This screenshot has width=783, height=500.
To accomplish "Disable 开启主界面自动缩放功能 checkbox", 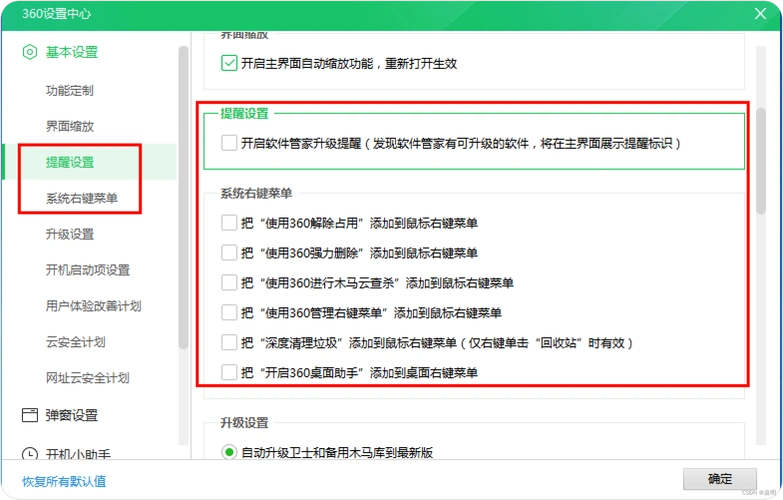I will [x=229, y=63].
